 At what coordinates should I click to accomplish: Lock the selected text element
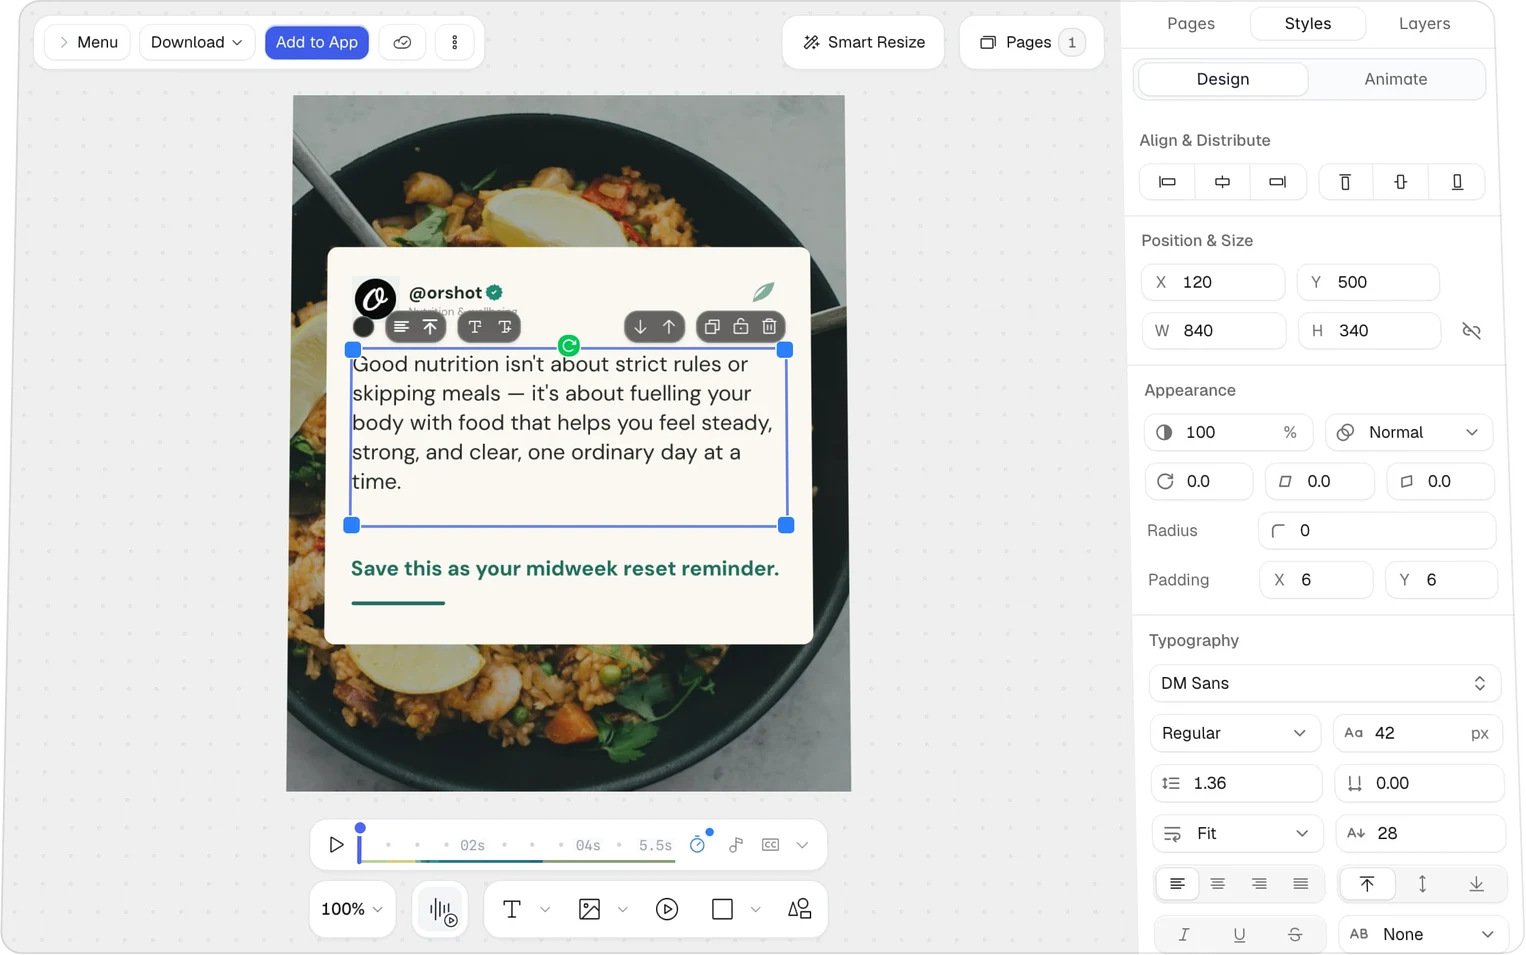tap(741, 327)
